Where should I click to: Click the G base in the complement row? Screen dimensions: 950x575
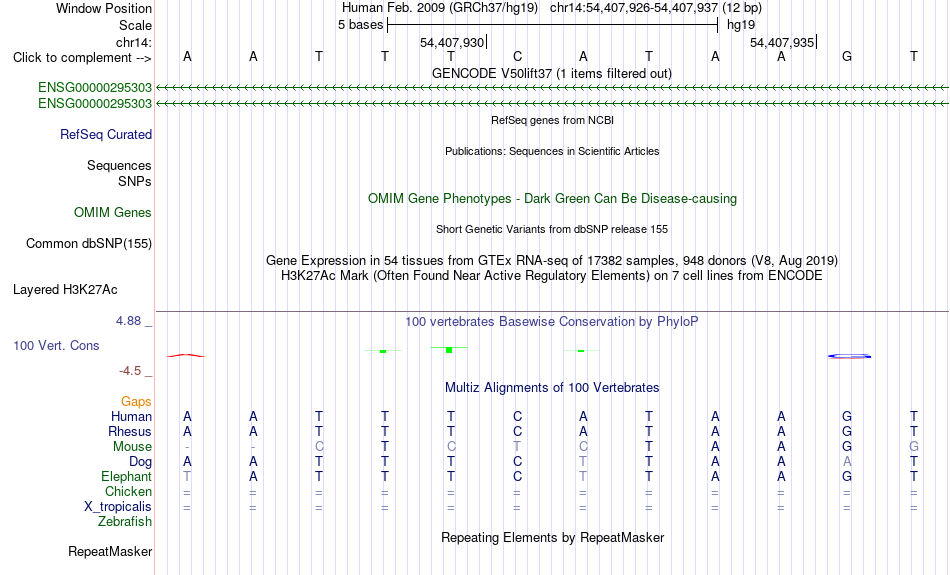(847, 56)
